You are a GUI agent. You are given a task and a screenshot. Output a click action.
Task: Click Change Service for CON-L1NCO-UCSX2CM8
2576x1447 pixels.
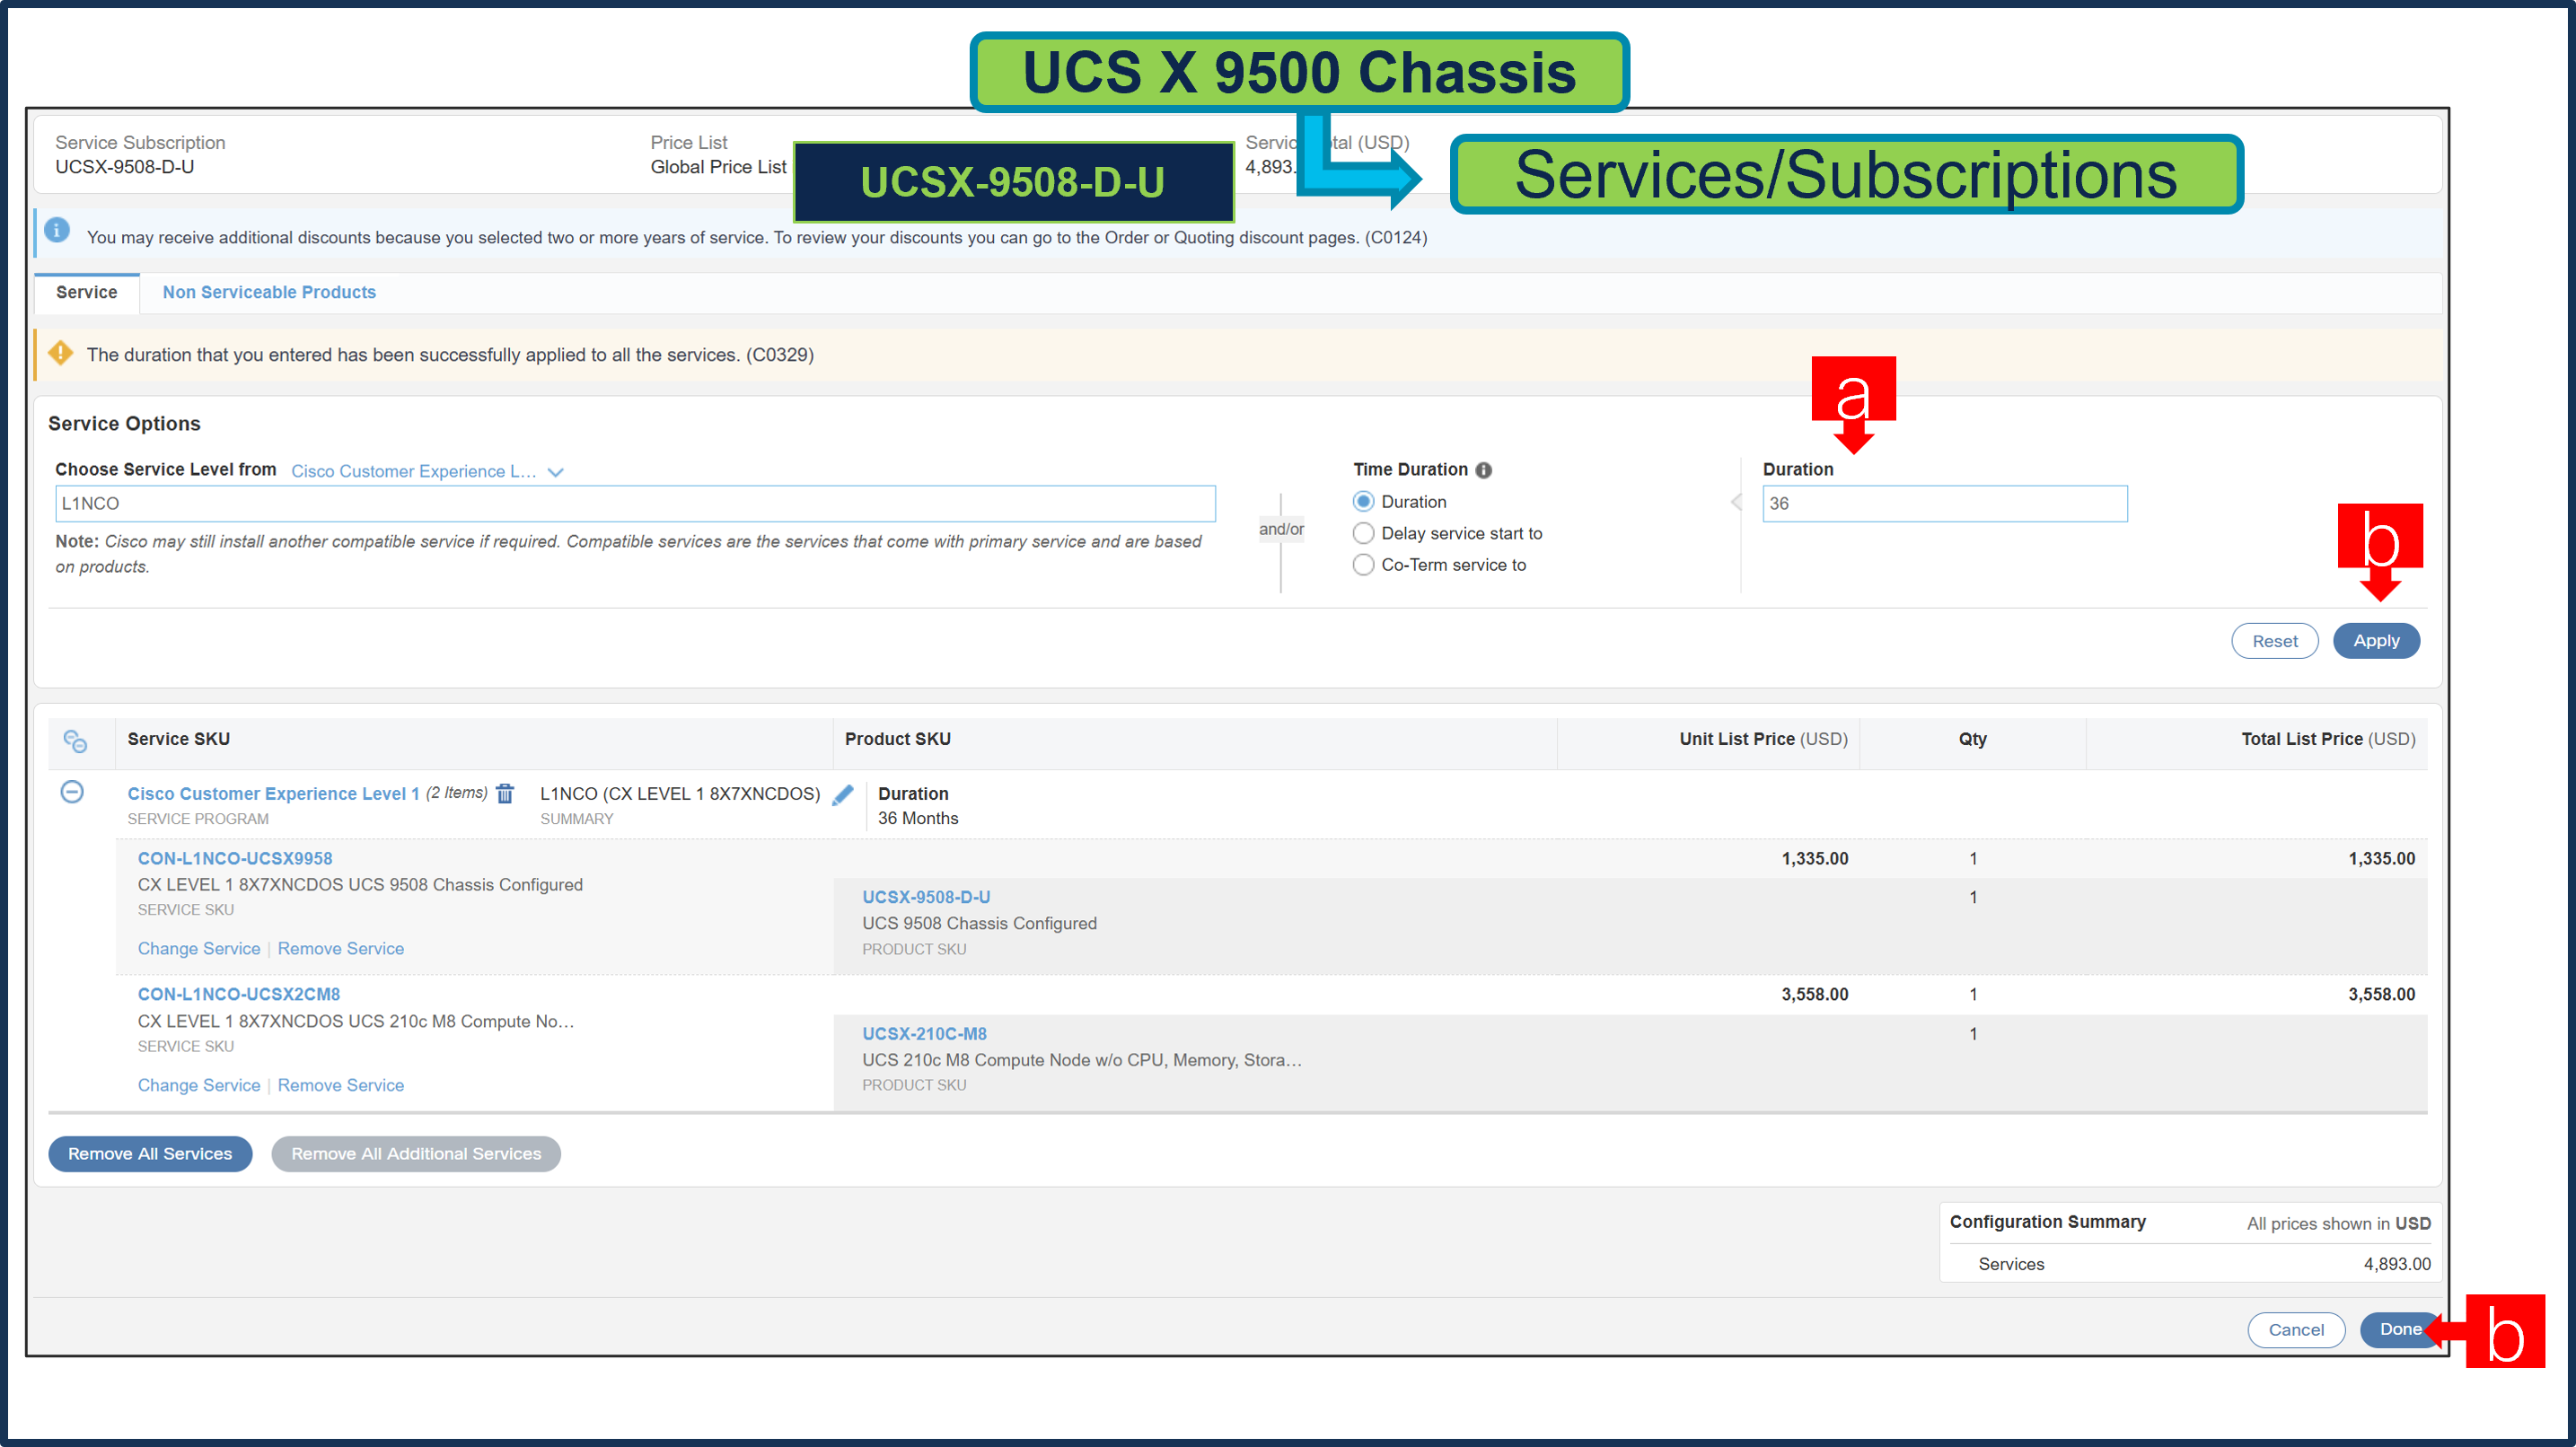point(199,1085)
